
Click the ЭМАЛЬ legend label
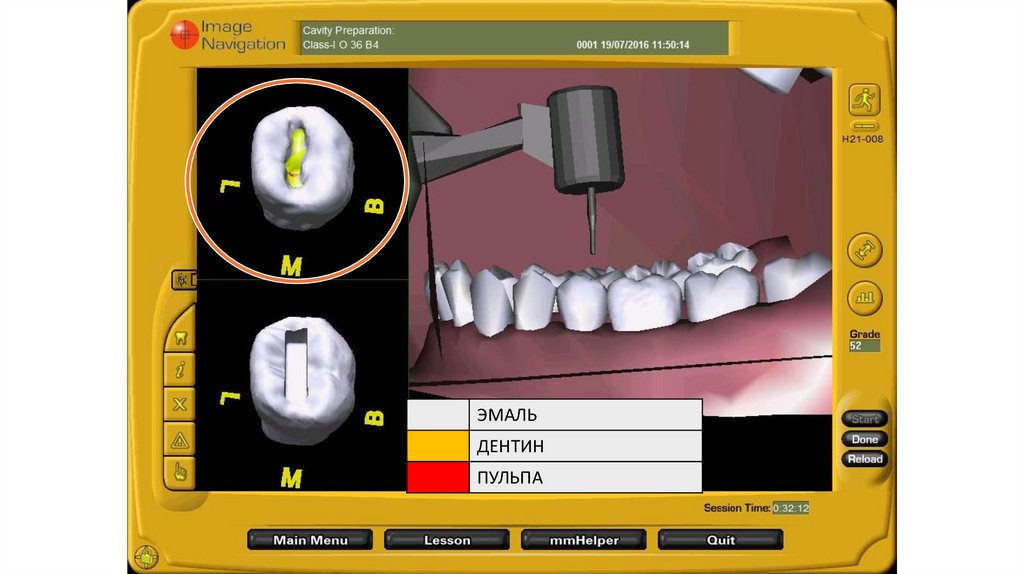point(507,415)
